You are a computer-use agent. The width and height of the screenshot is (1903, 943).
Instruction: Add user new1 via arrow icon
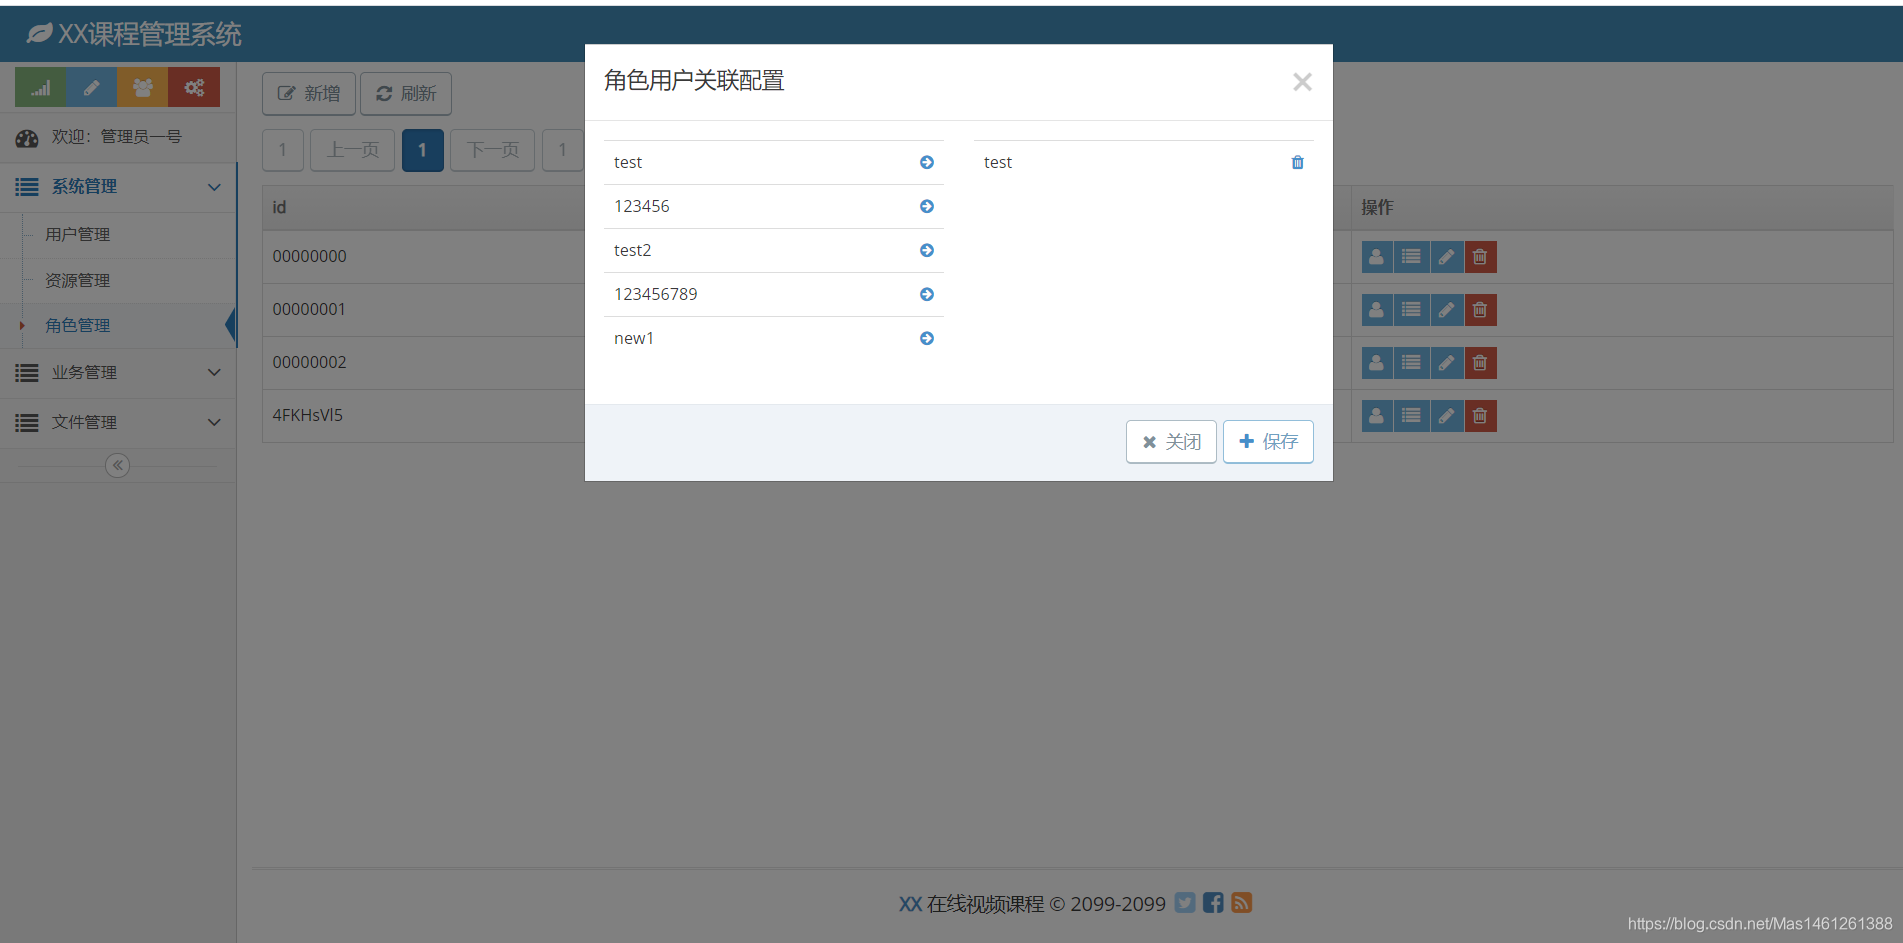coord(927,338)
